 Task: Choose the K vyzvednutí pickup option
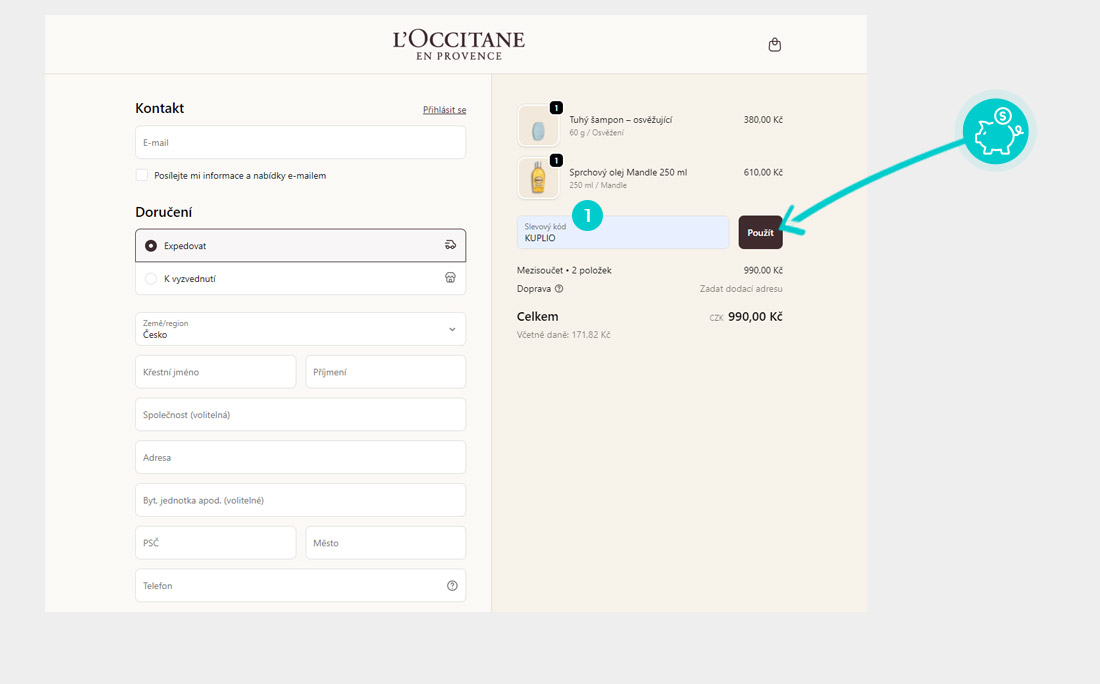coord(151,279)
